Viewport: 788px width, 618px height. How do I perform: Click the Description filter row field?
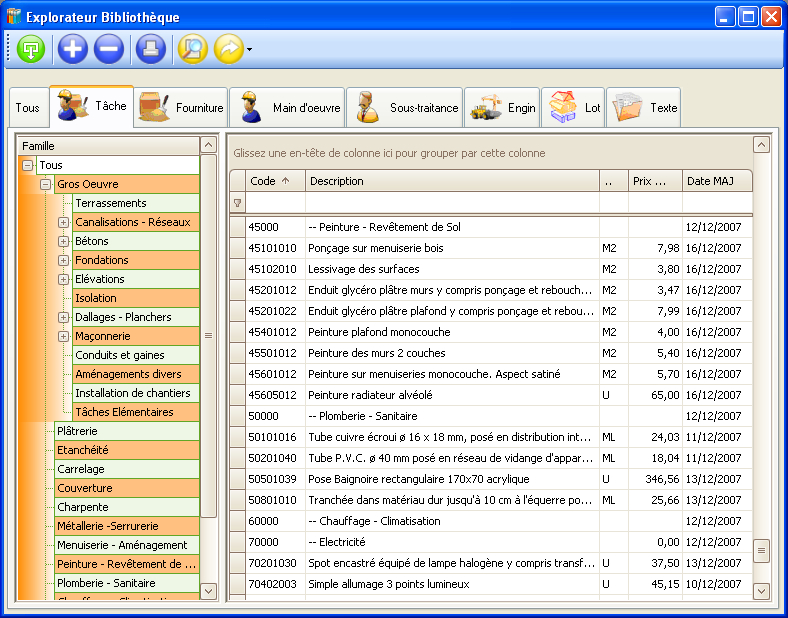(x=450, y=203)
